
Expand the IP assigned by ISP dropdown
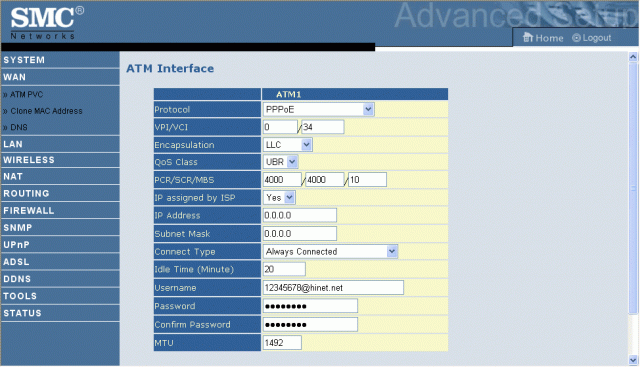click(279, 198)
